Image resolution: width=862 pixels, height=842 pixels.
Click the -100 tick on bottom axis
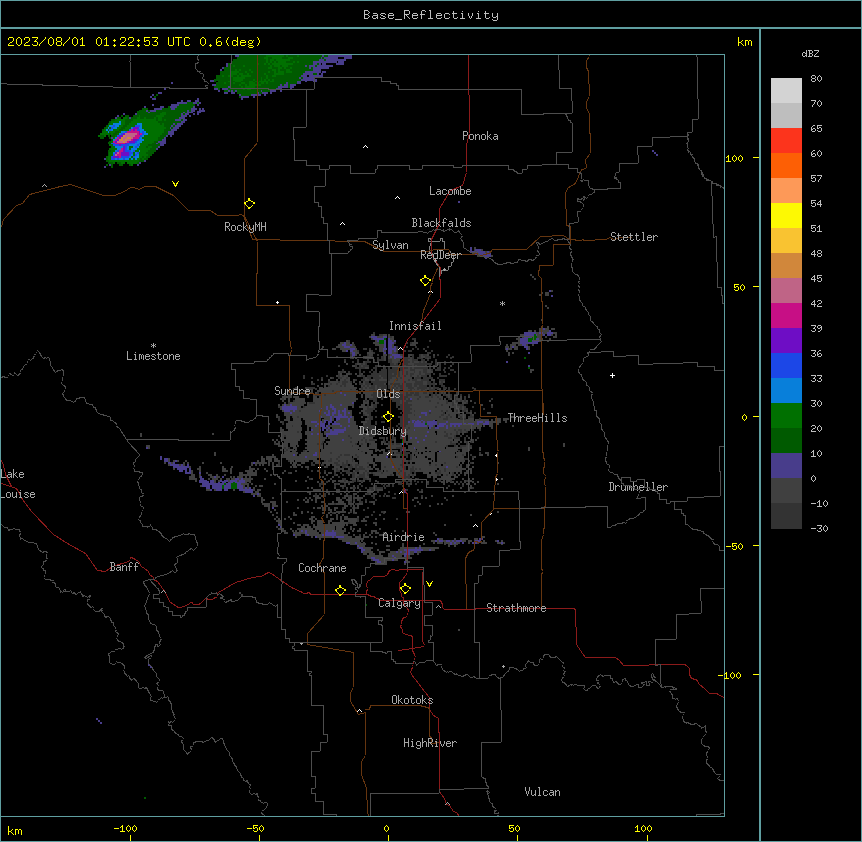(x=125, y=828)
